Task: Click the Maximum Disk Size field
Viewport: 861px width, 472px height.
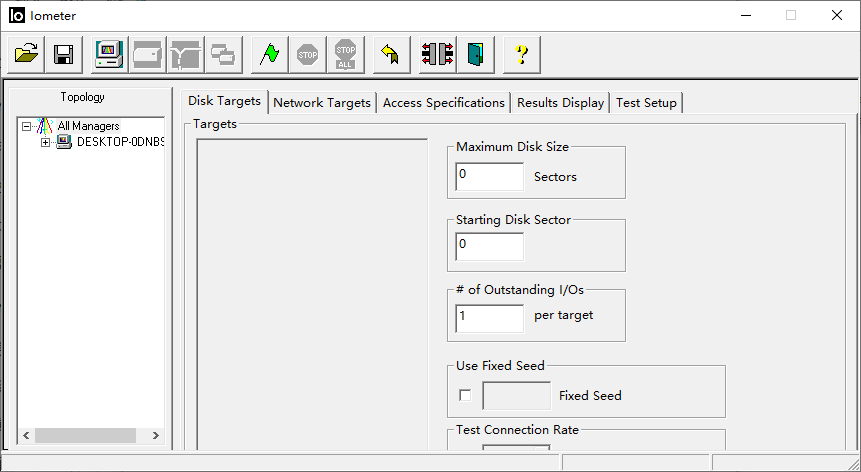Action: (489, 176)
